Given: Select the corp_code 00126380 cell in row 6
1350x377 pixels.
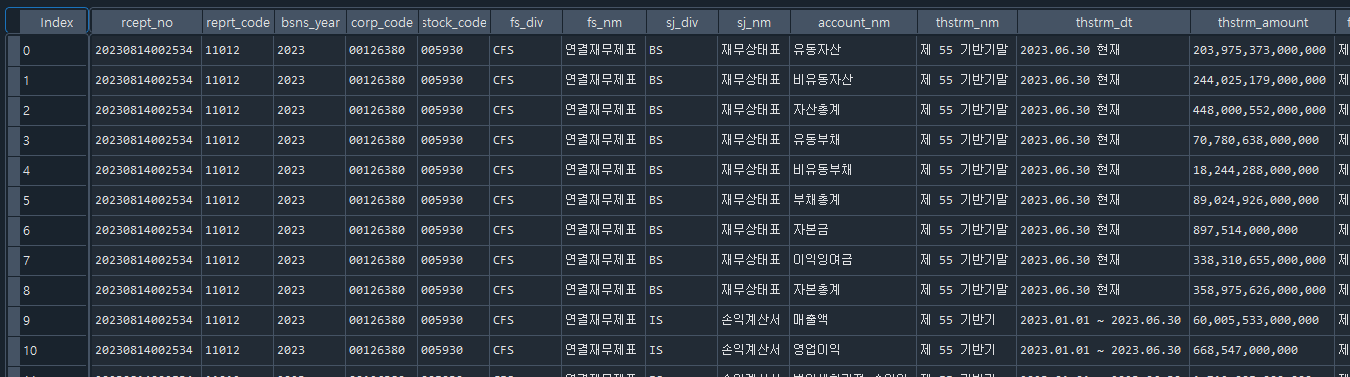Looking at the screenshot, I should click(x=382, y=230).
